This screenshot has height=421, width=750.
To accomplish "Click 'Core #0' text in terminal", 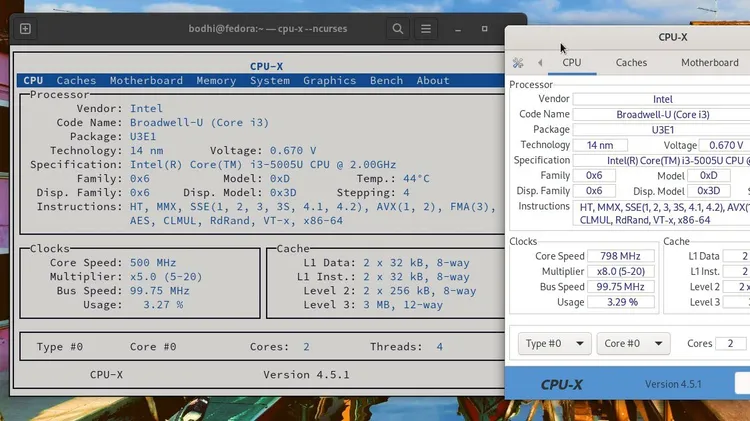I will coord(153,347).
